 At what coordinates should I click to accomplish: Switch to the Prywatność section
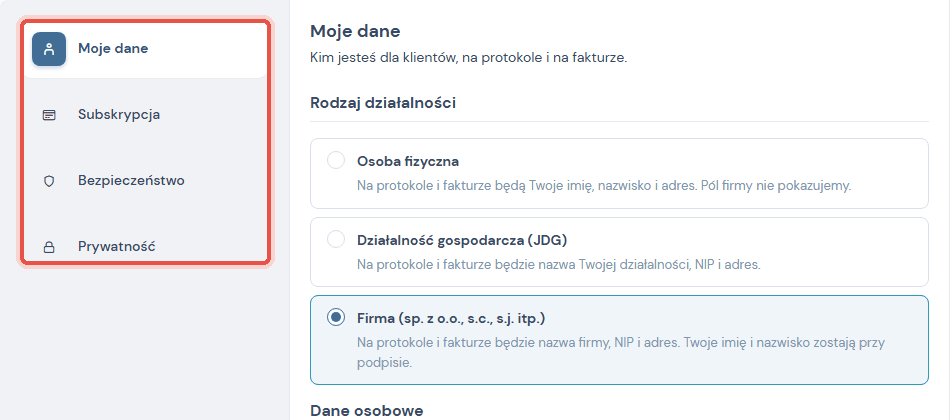[x=145, y=247]
